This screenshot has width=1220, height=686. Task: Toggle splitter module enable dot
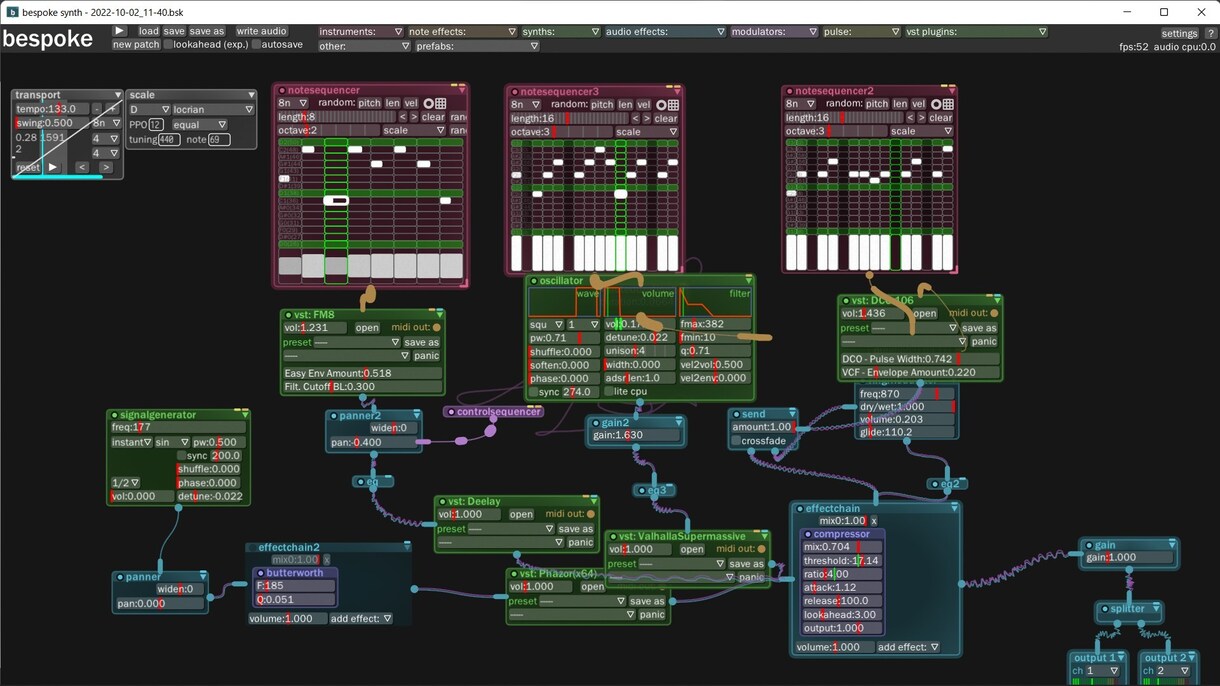(x=1104, y=608)
